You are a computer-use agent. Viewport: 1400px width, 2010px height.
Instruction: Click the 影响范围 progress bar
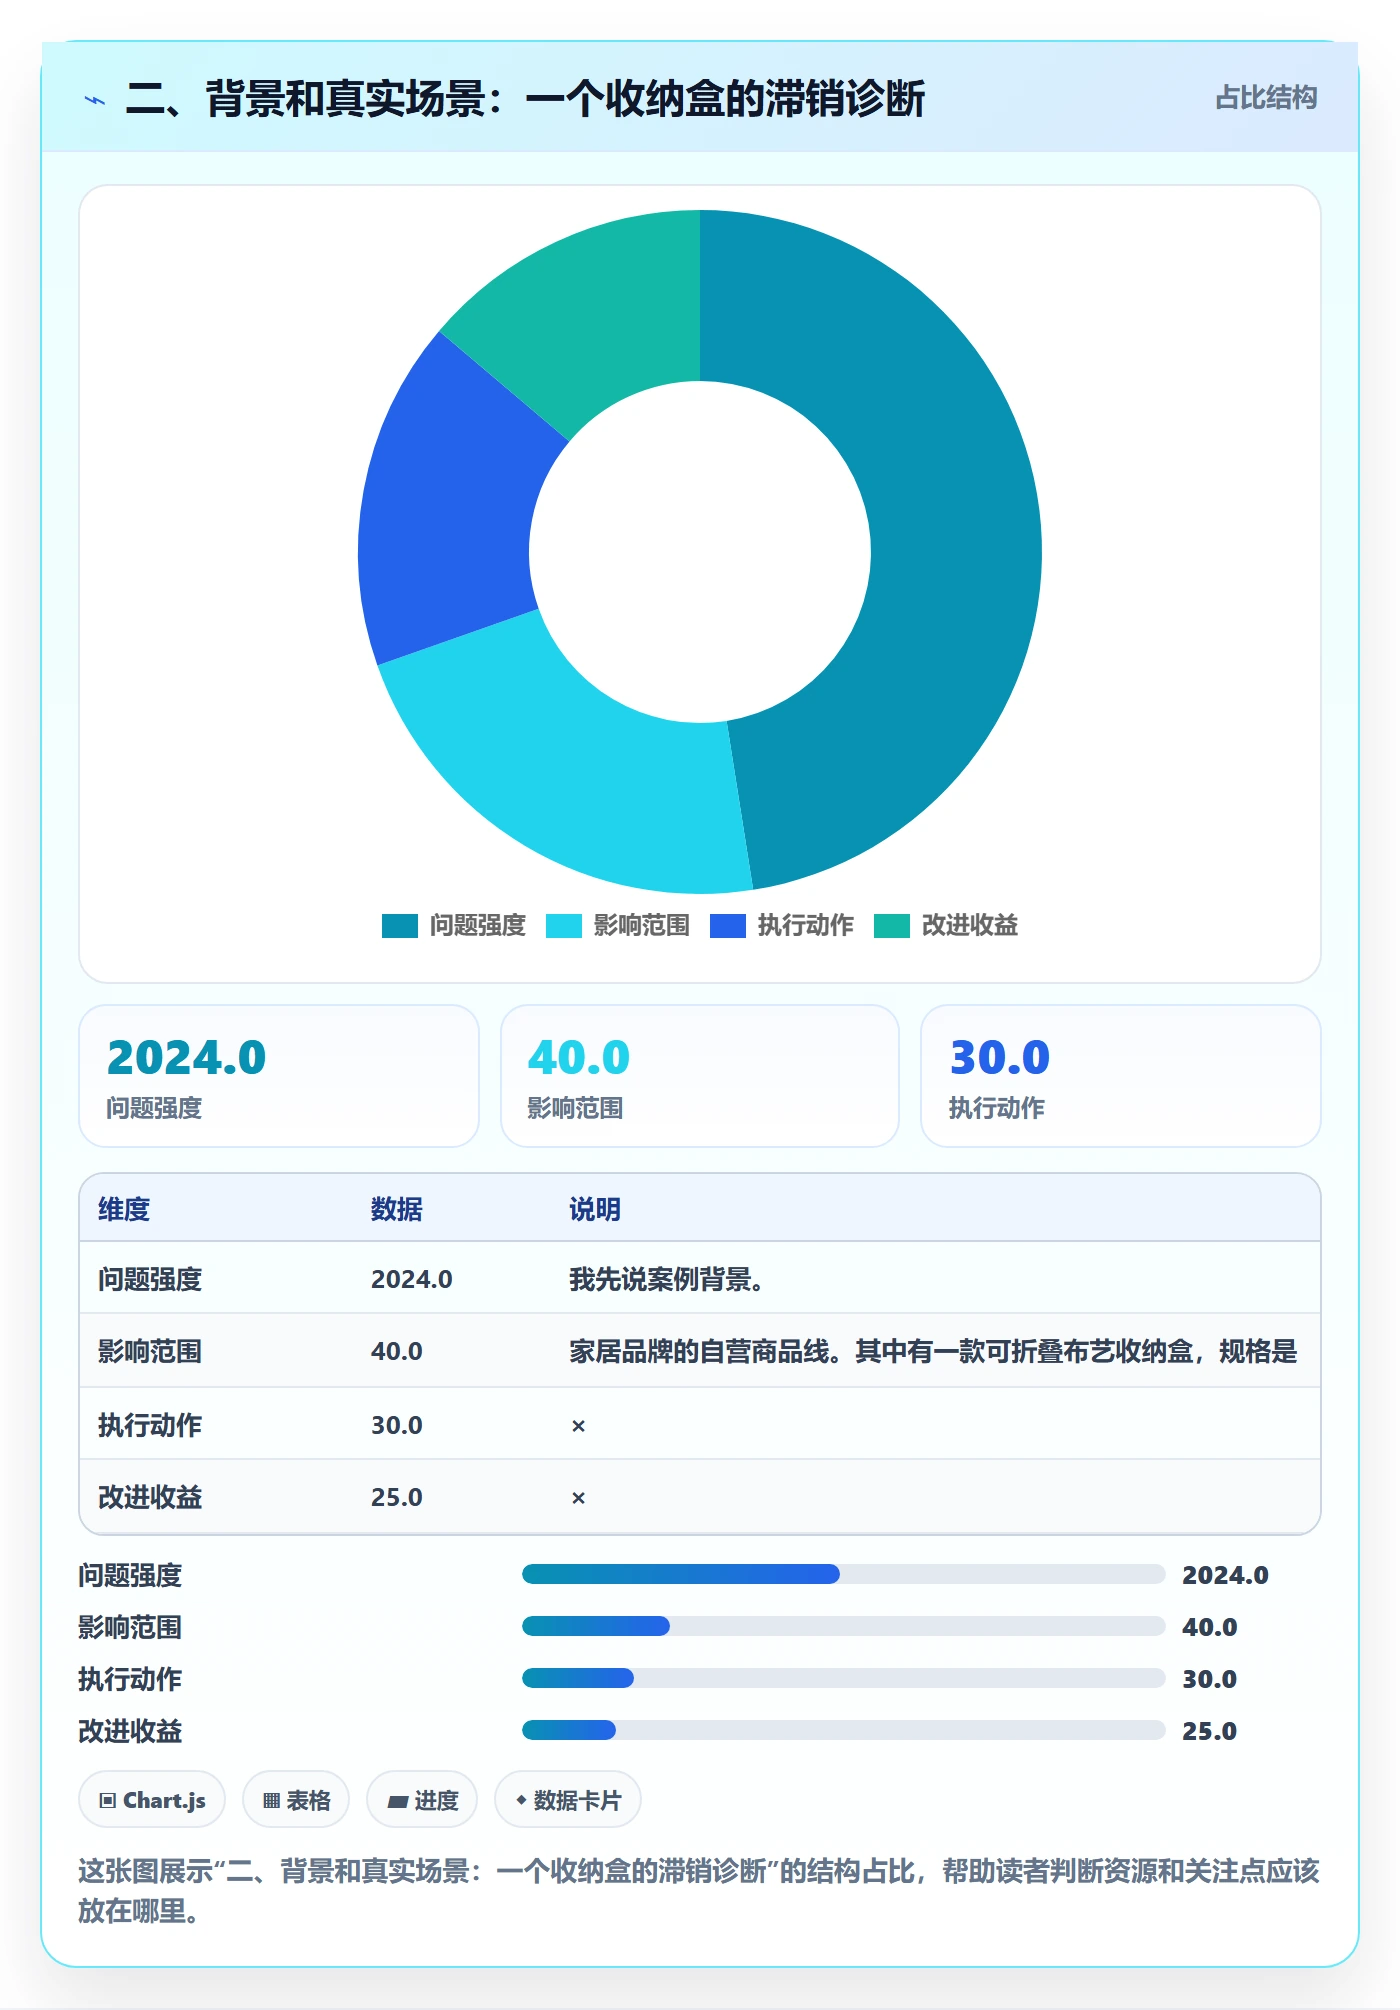843,1626
